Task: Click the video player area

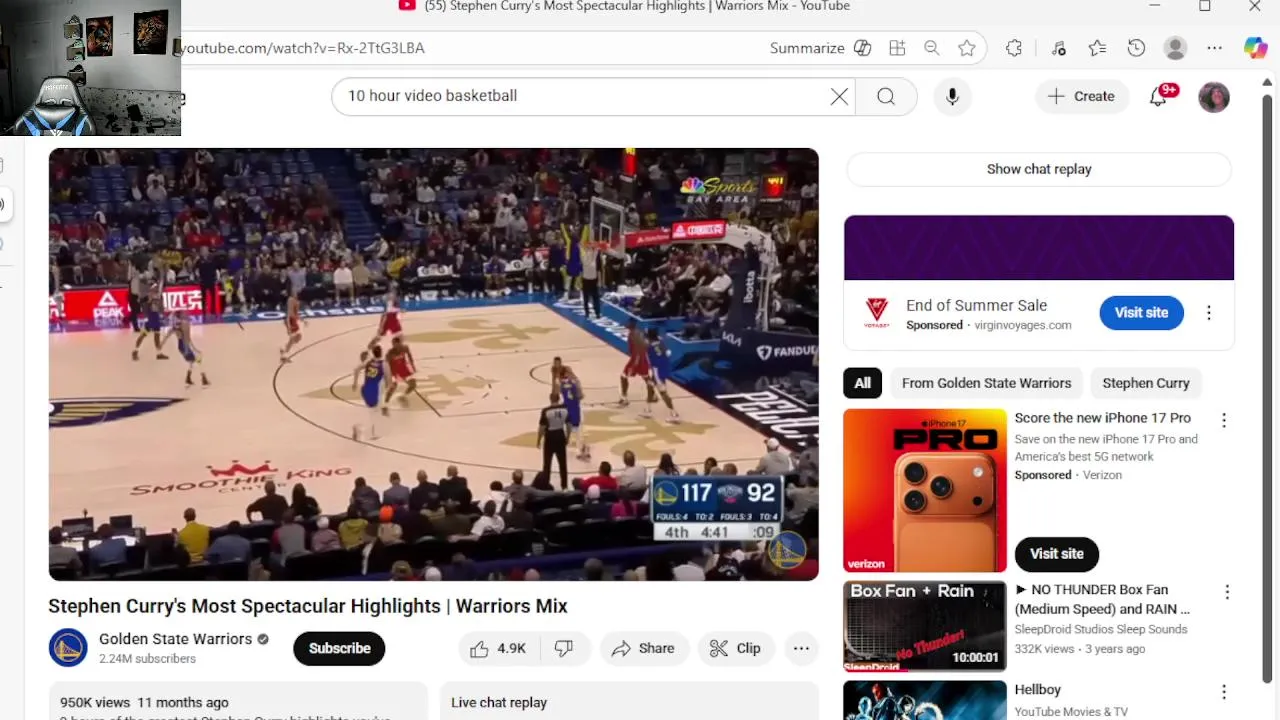Action: click(434, 364)
